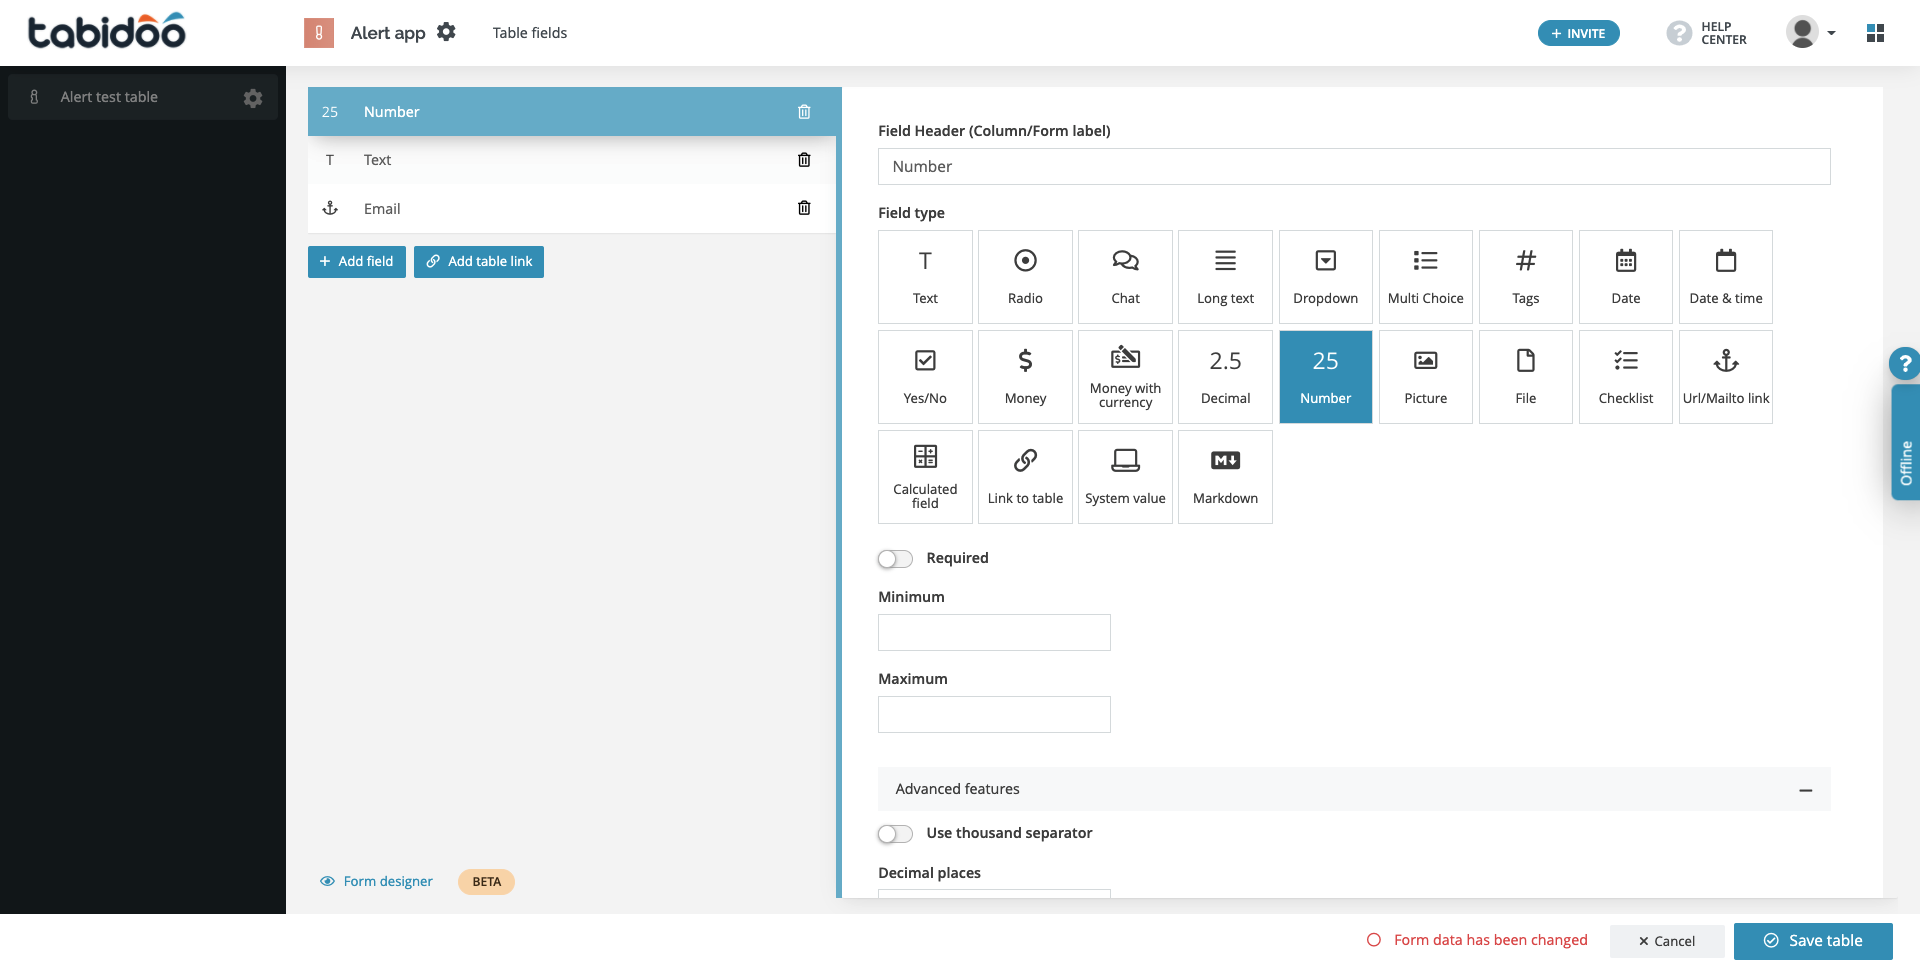Select the Text field type
Viewport: 1920px width, 969px height.
[x=925, y=277]
